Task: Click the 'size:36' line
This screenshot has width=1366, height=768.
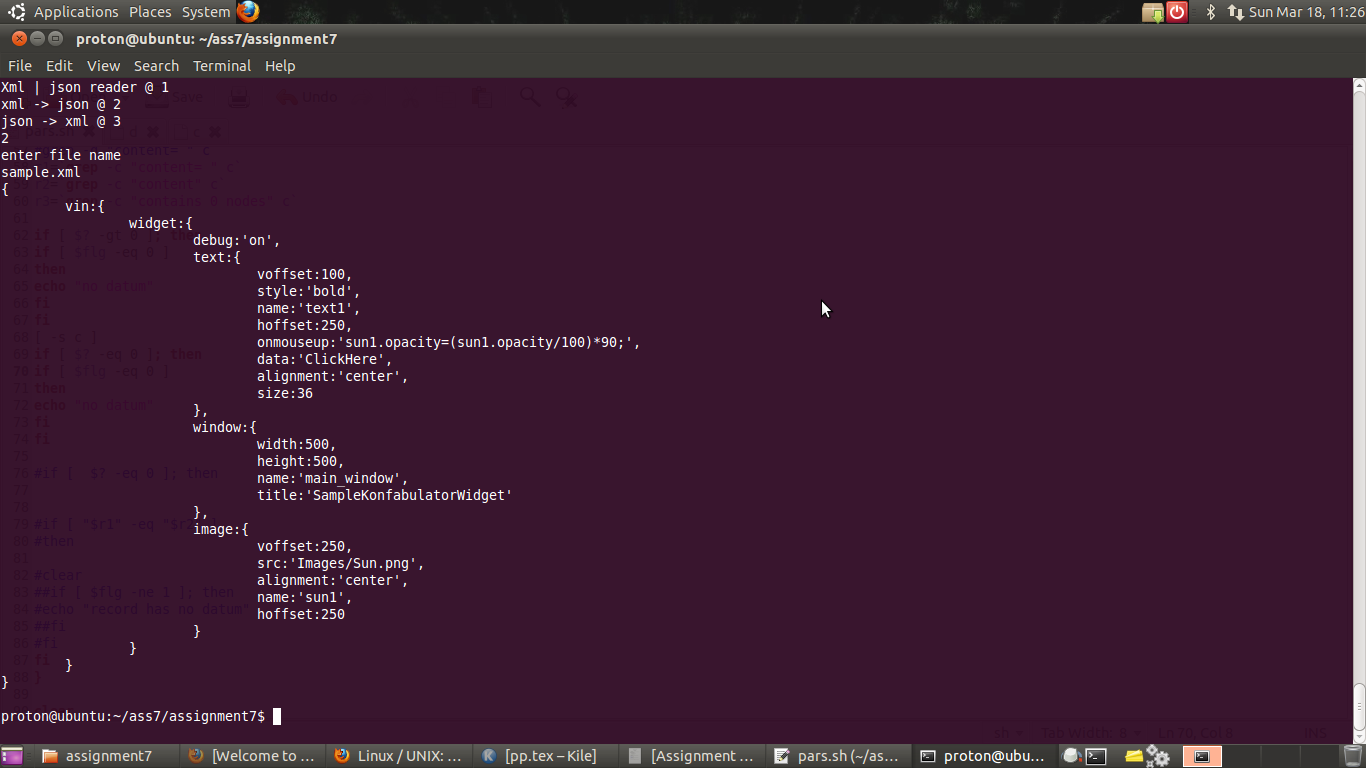Action: [285, 393]
